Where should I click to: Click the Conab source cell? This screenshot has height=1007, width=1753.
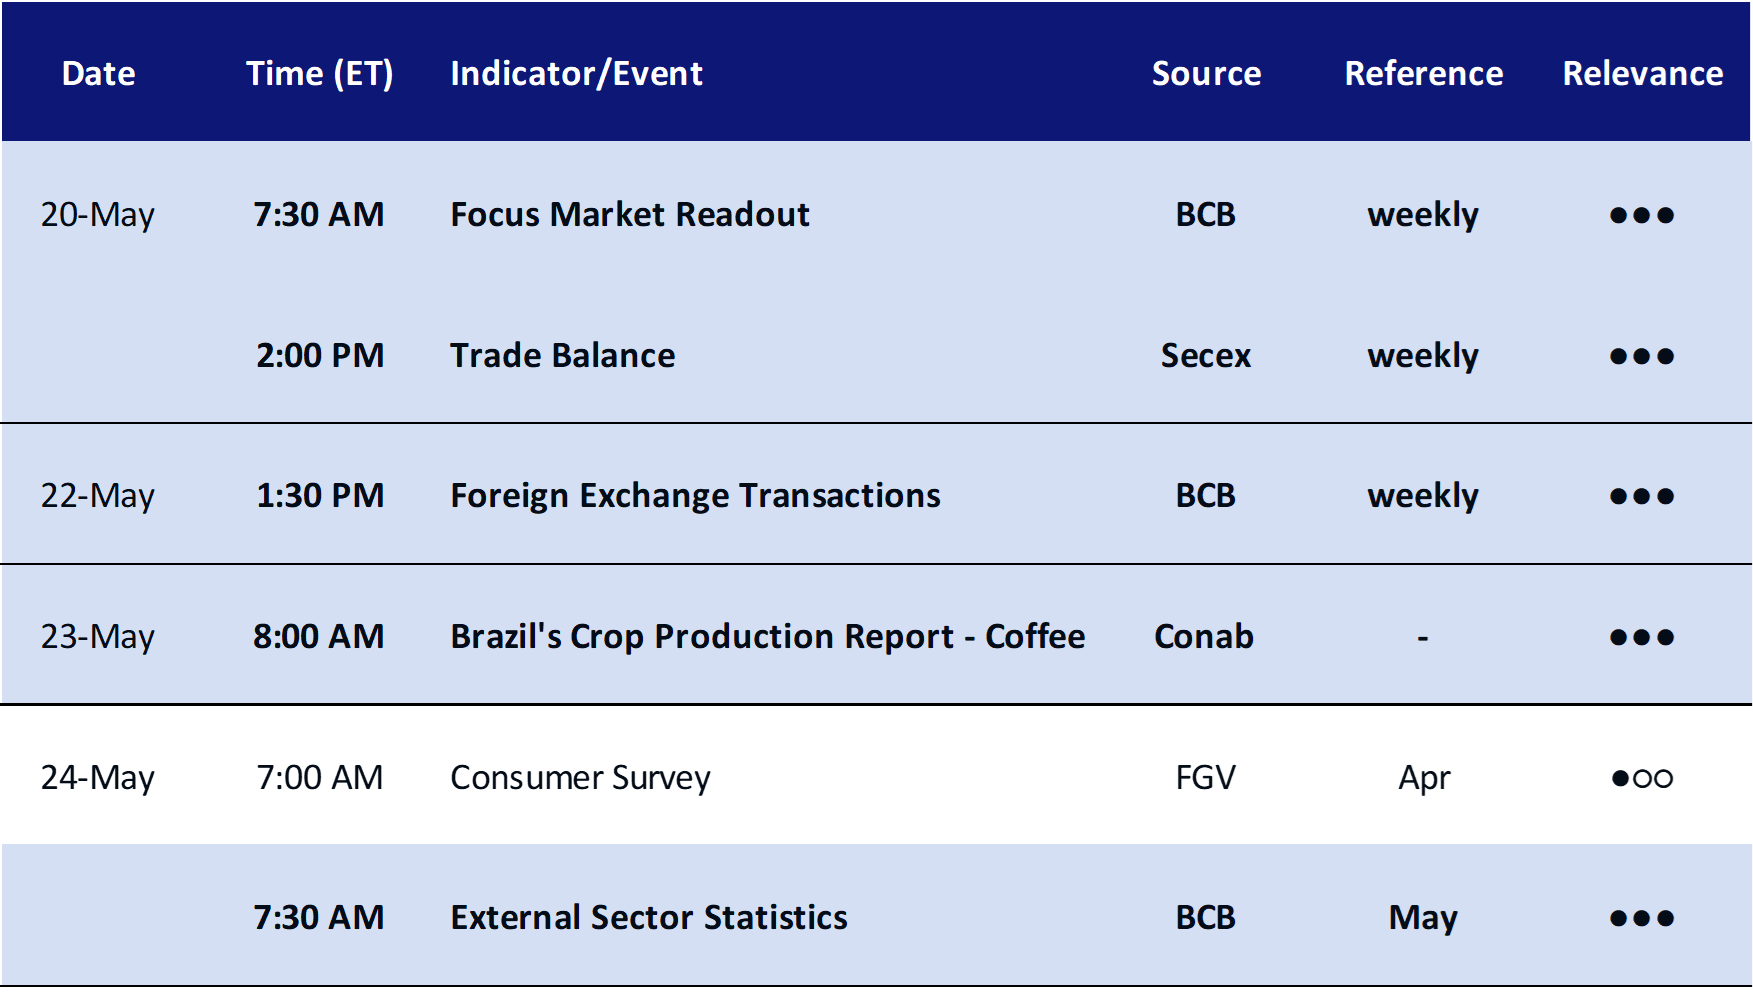click(1204, 636)
